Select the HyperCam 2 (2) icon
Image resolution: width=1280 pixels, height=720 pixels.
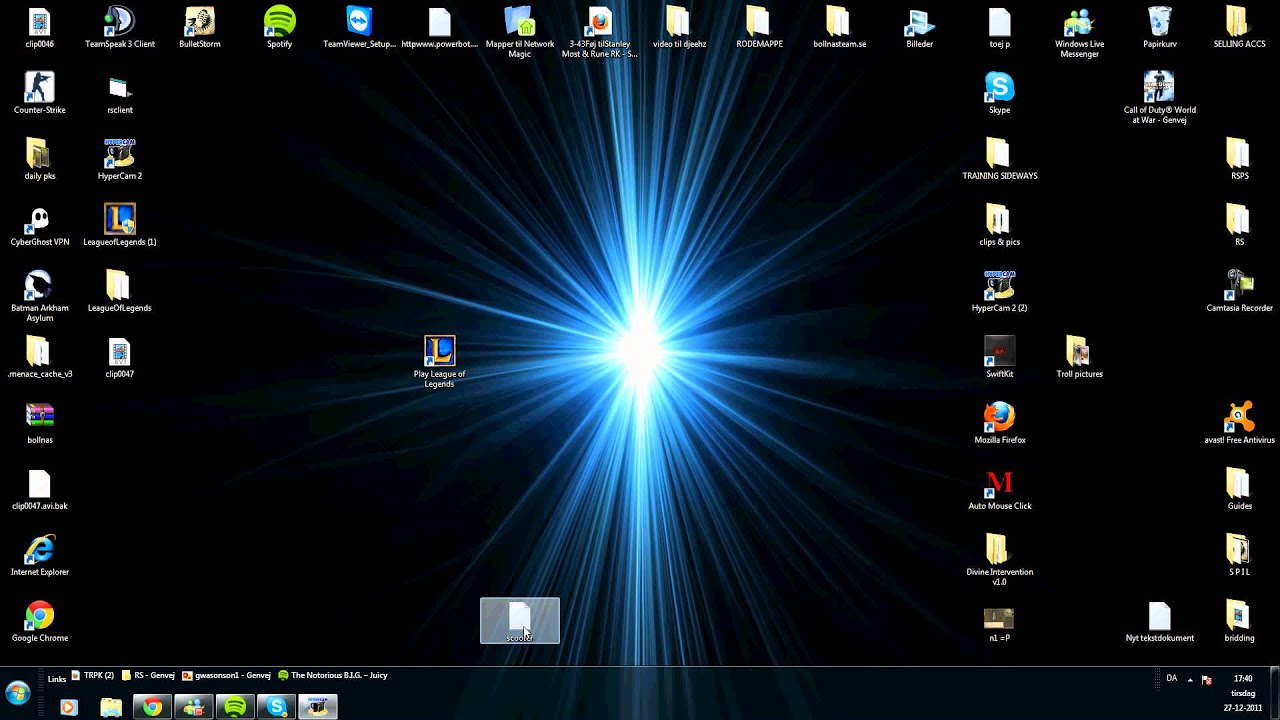(x=1000, y=292)
